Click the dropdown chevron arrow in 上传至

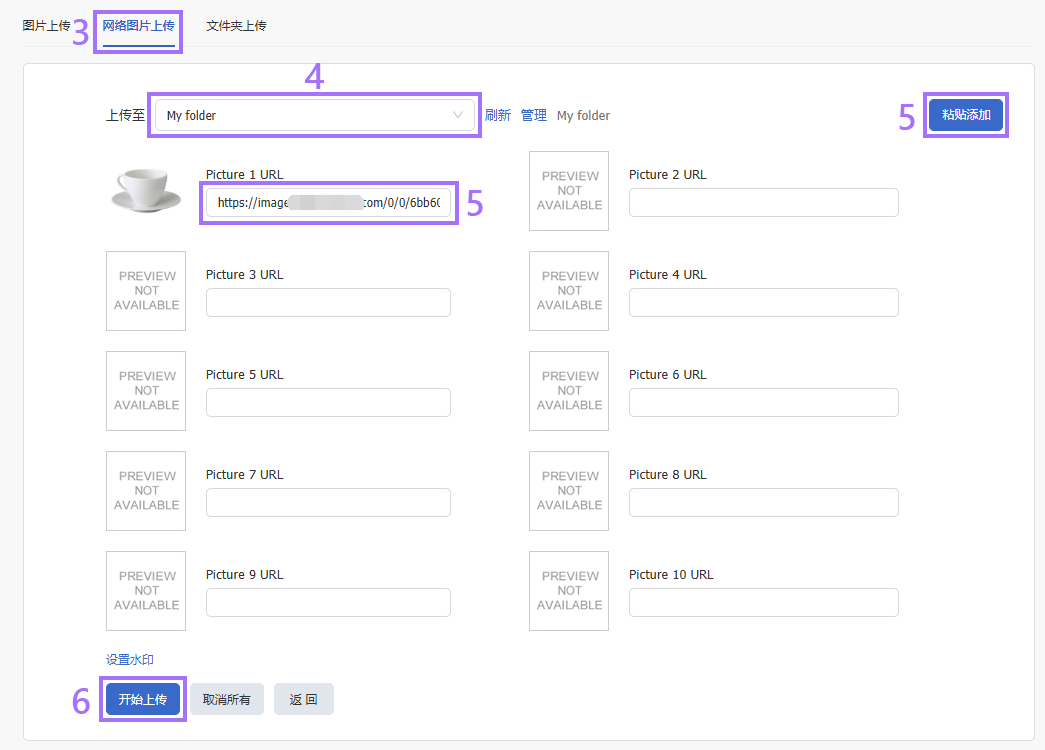tap(459, 115)
